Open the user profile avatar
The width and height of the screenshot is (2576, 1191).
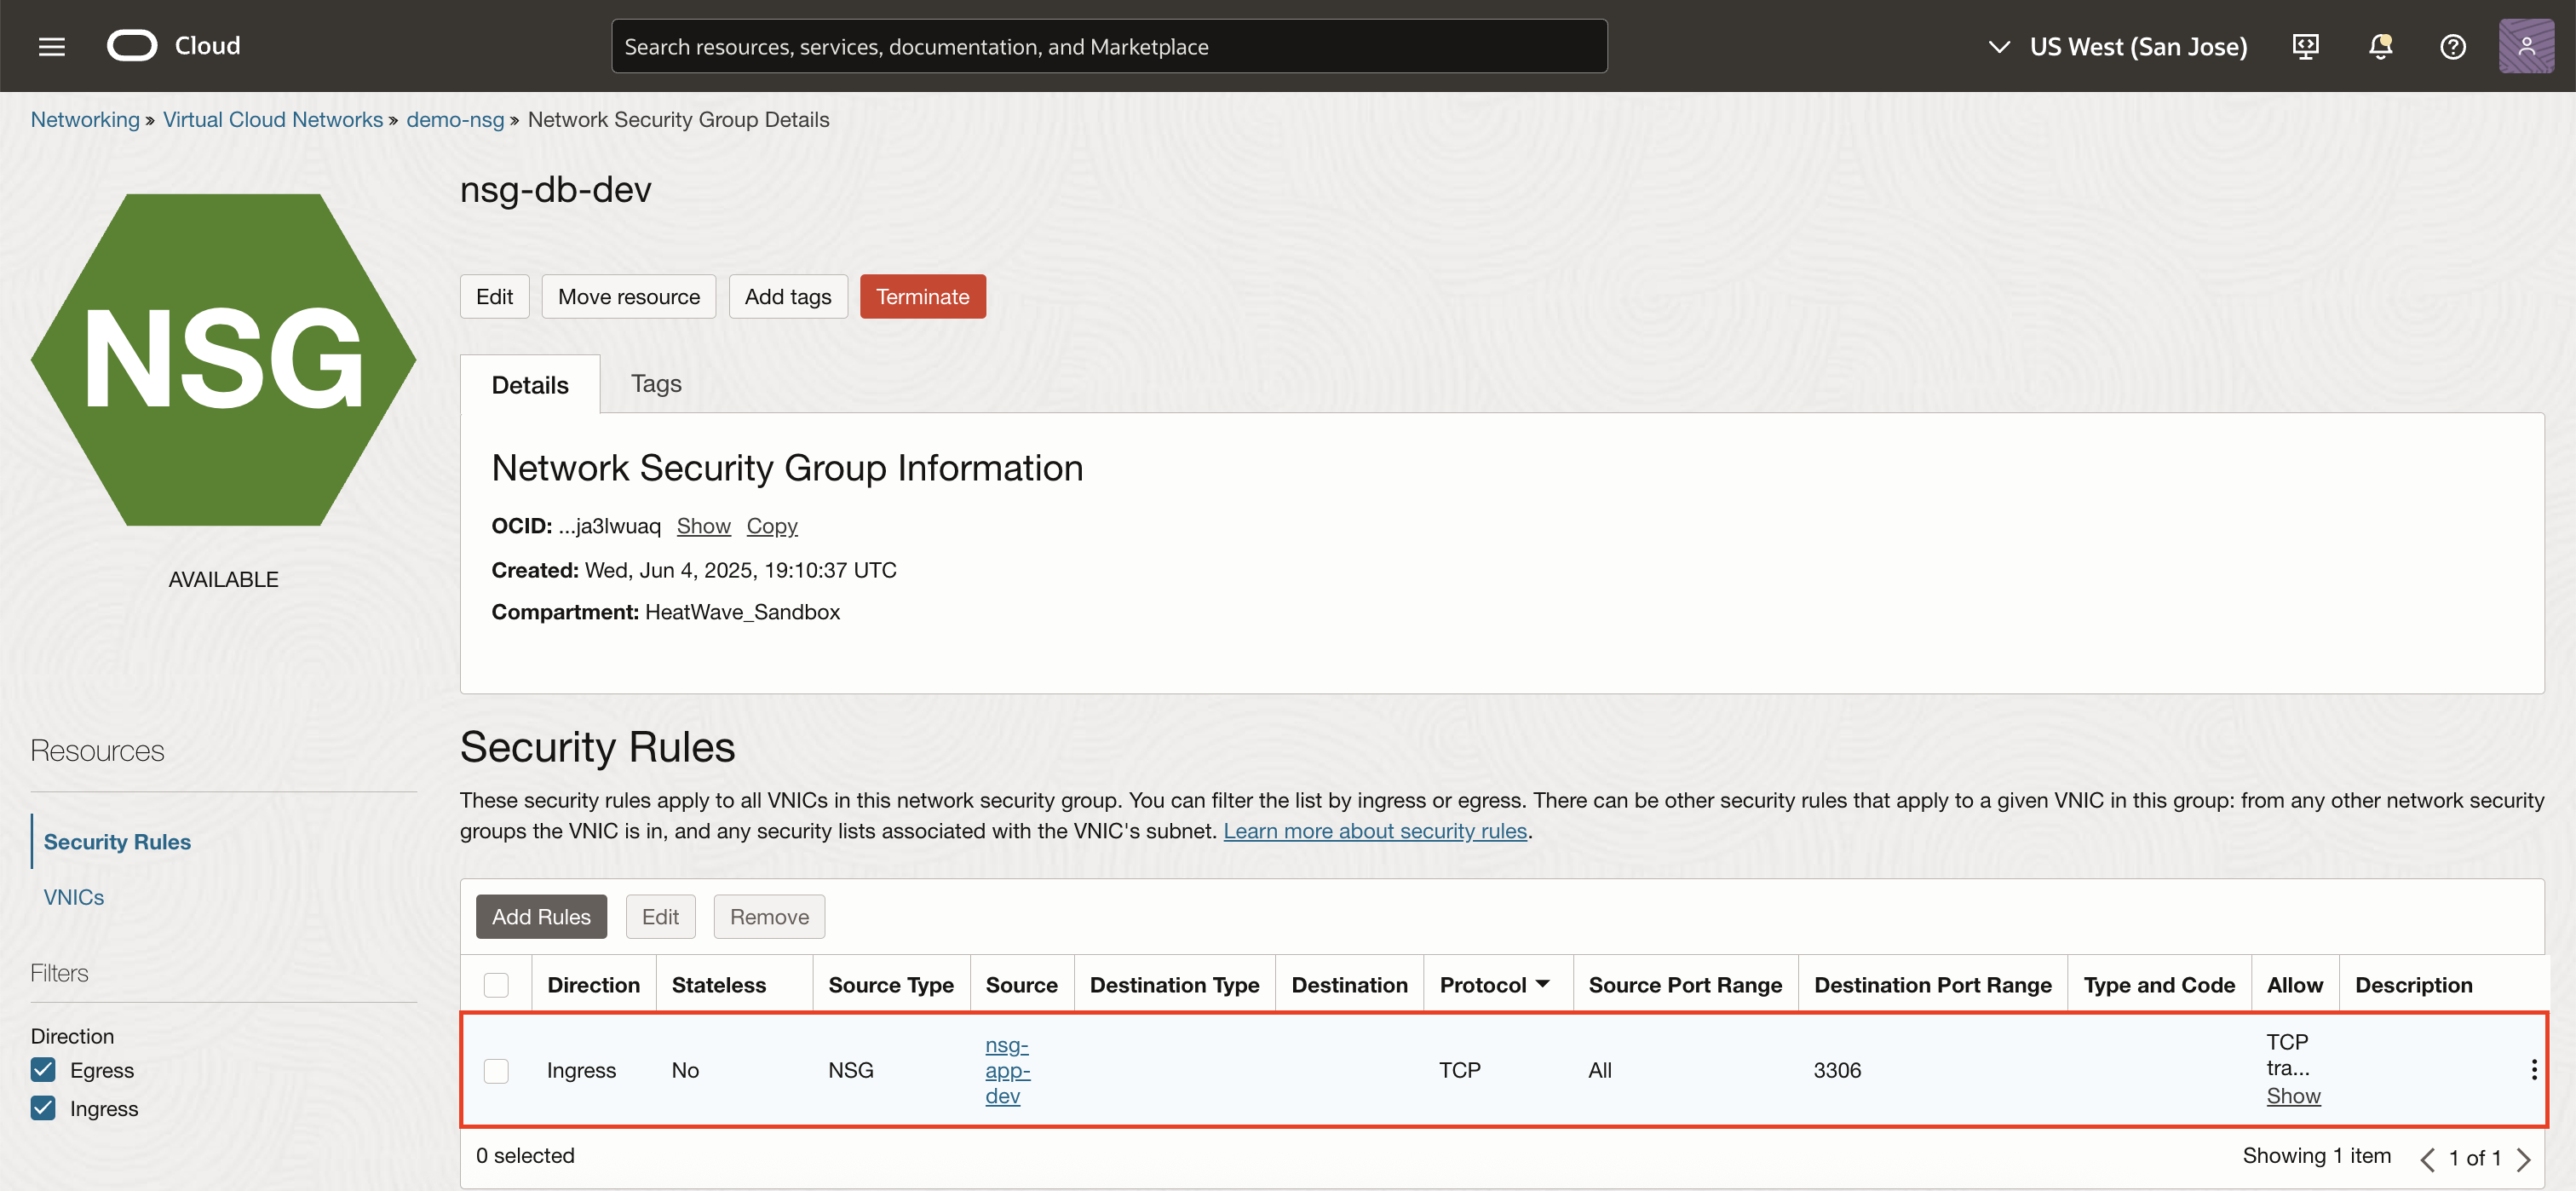click(x=2525, y=46)
